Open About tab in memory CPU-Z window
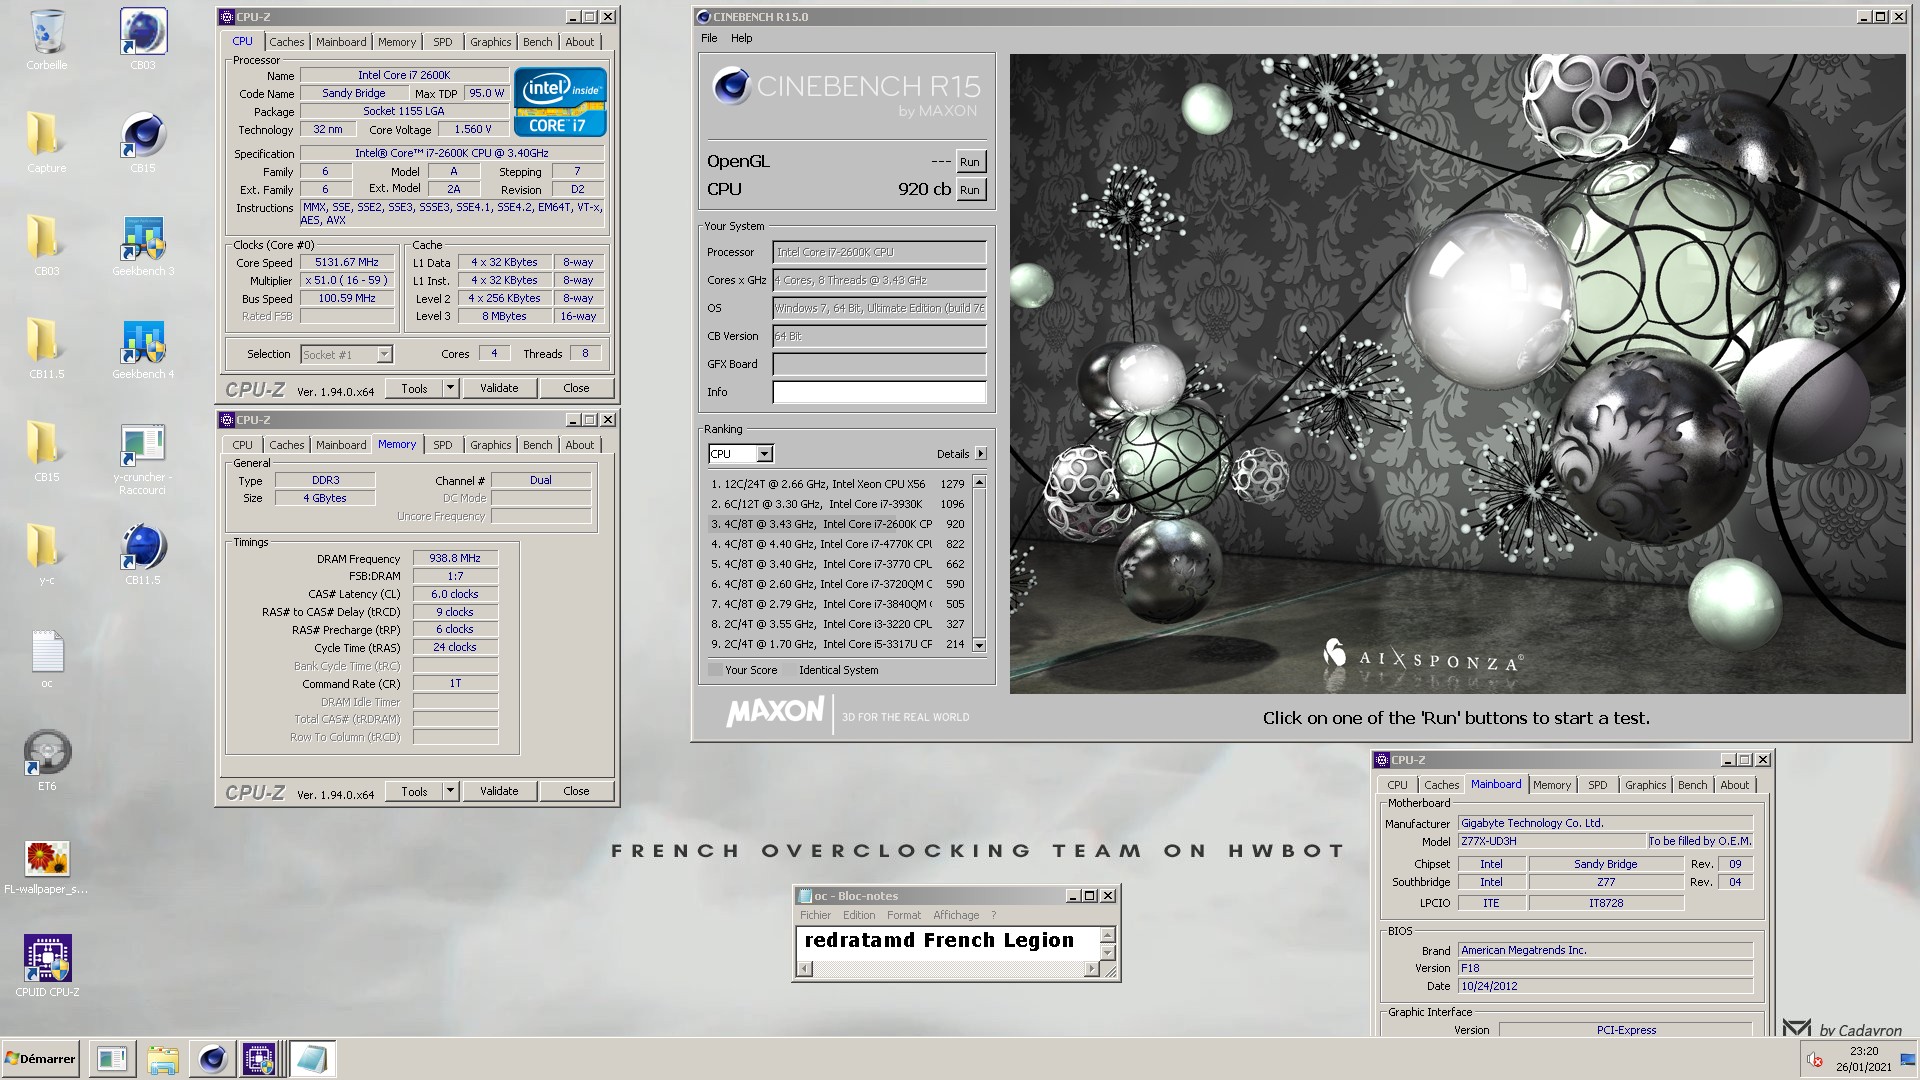 pos(579,445)
